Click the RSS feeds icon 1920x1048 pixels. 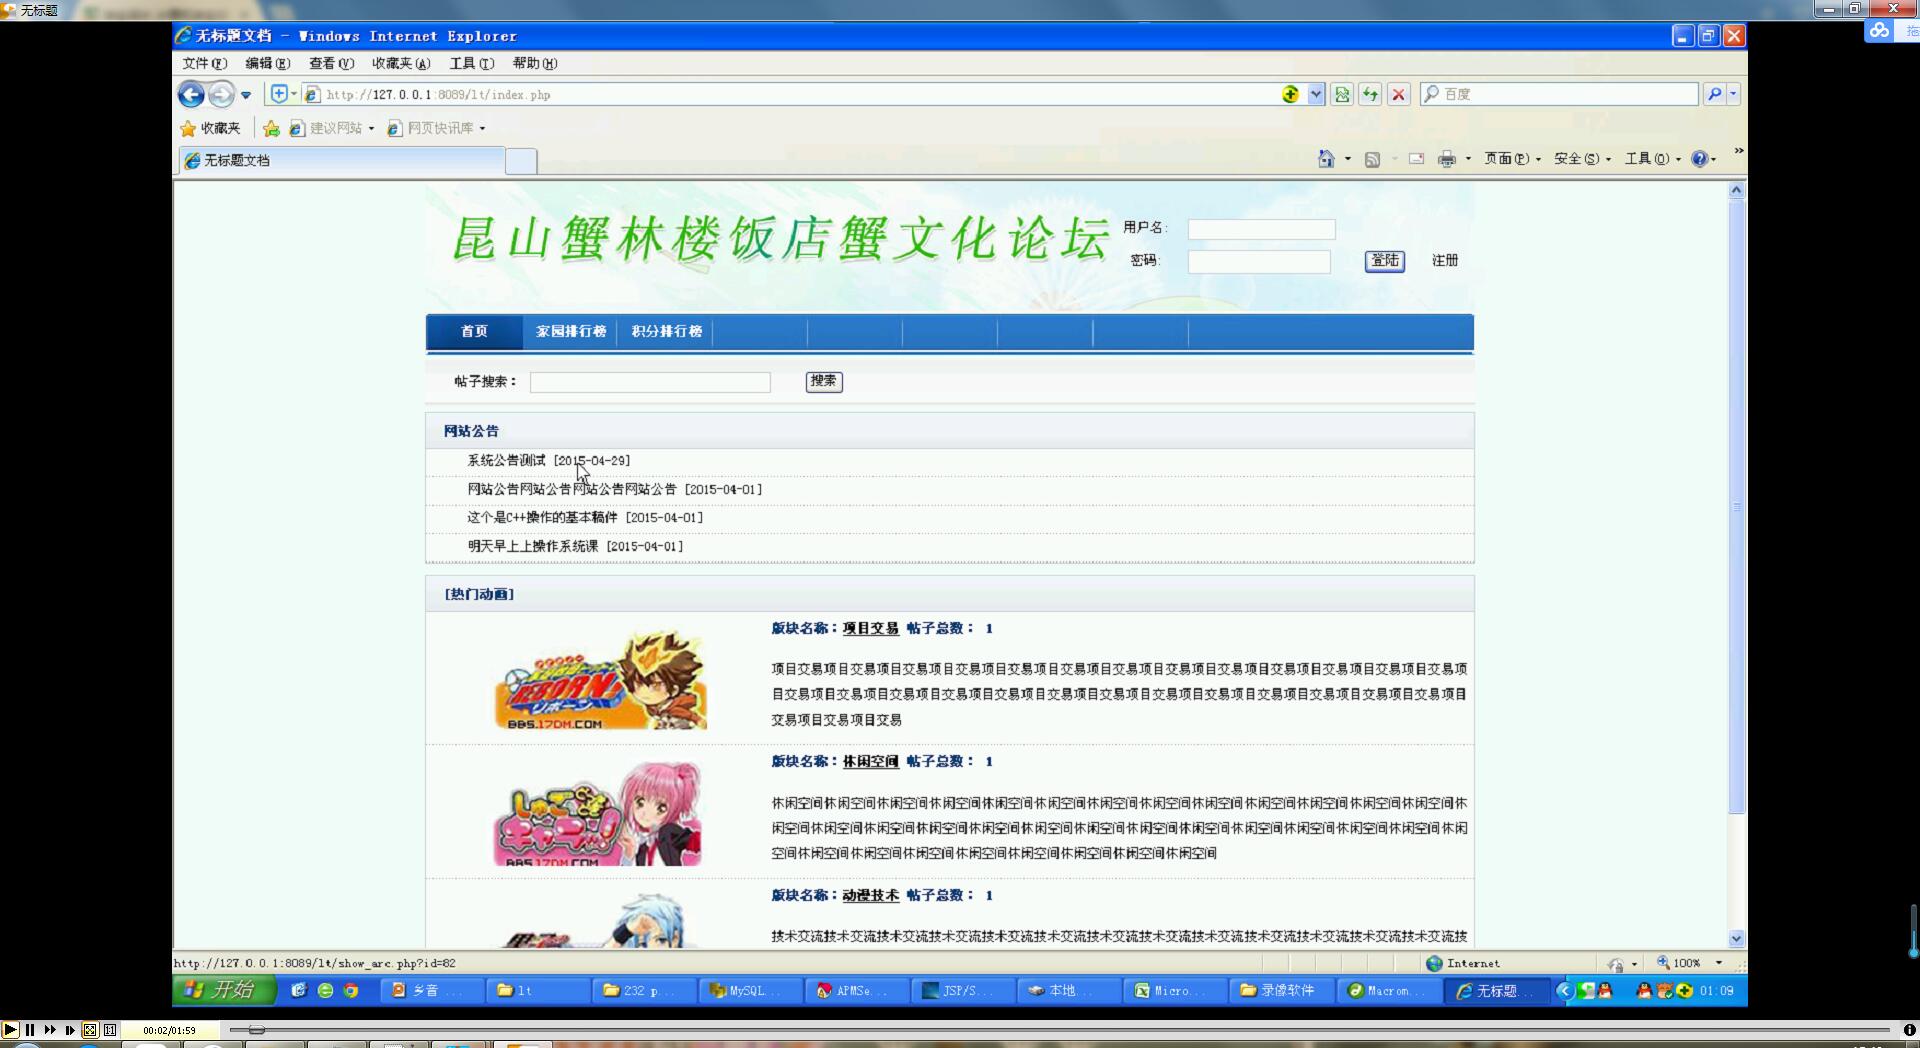pos(1372,159)
